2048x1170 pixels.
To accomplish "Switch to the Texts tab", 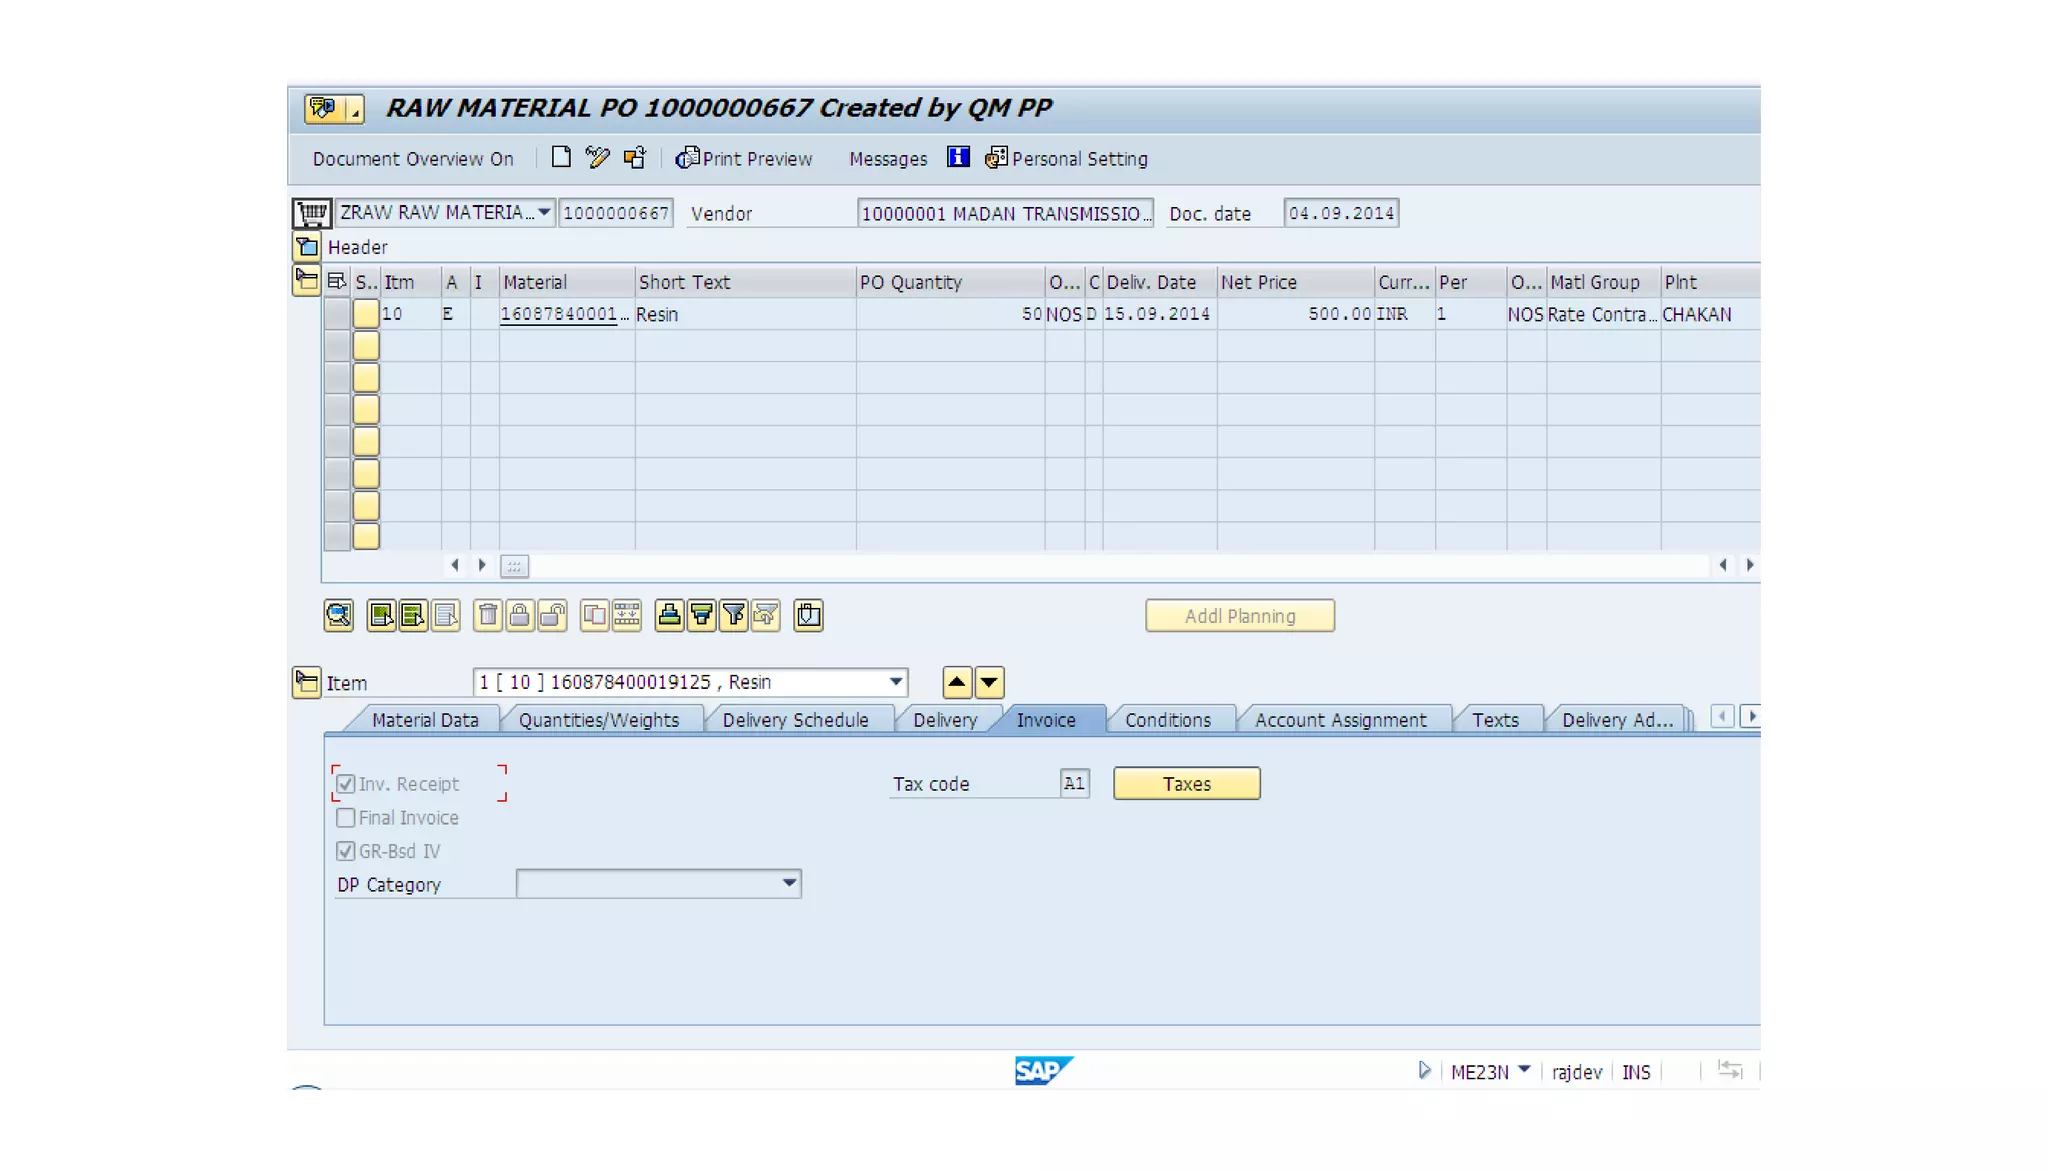I will click(x=1495, y=720).
